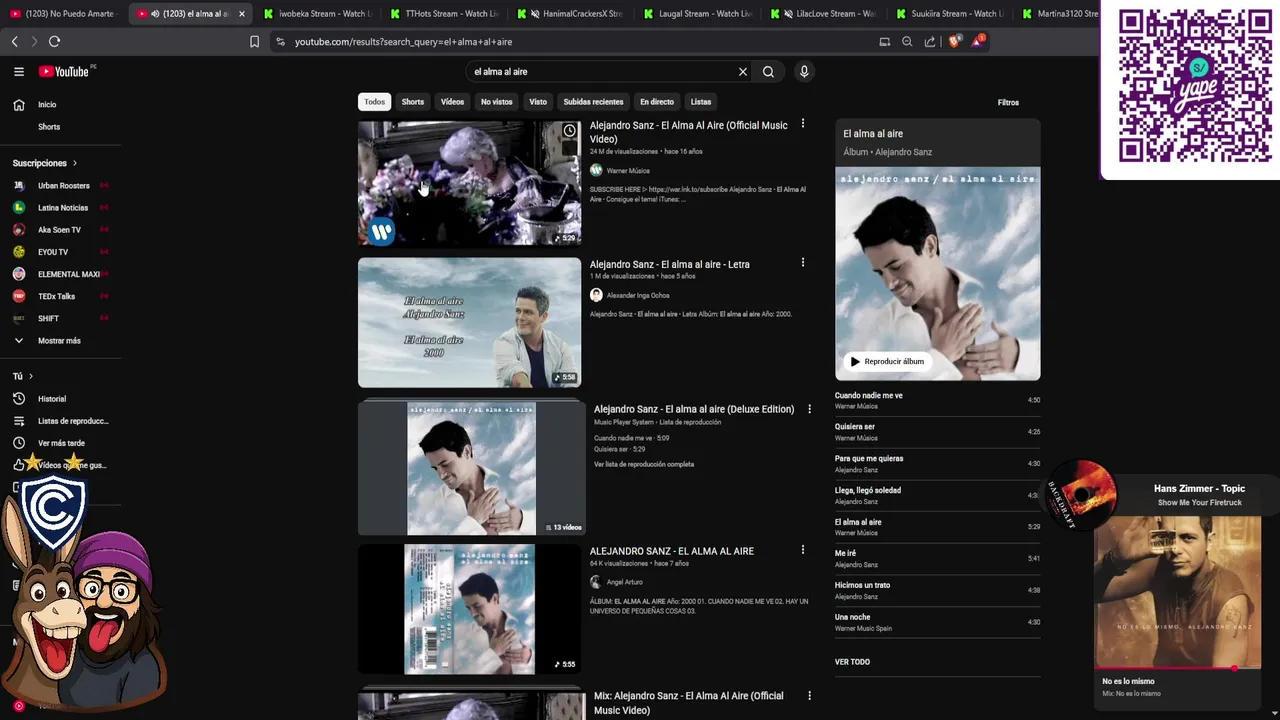Open more options for the Official Music Video result
Screen dimensions: 1280x720
[x=802, y=124]
